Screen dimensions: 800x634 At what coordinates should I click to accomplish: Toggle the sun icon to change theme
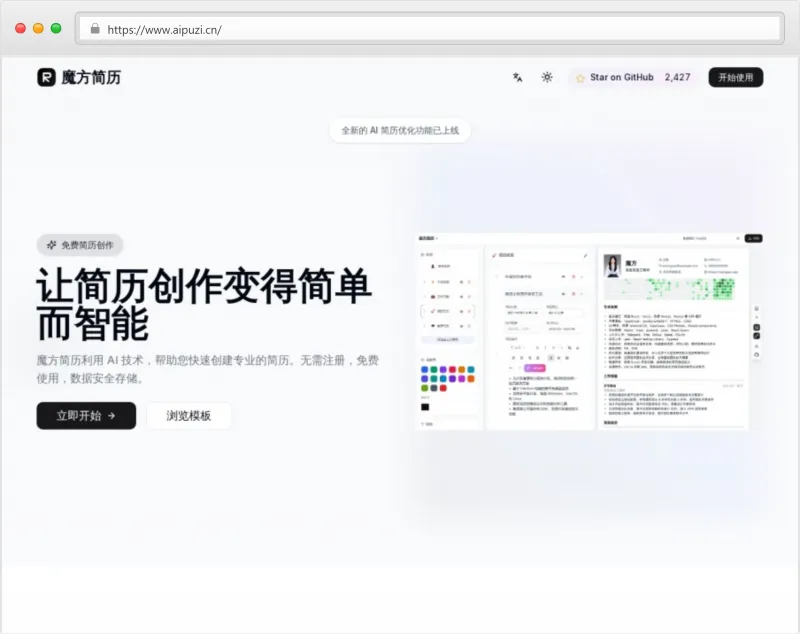546,76
